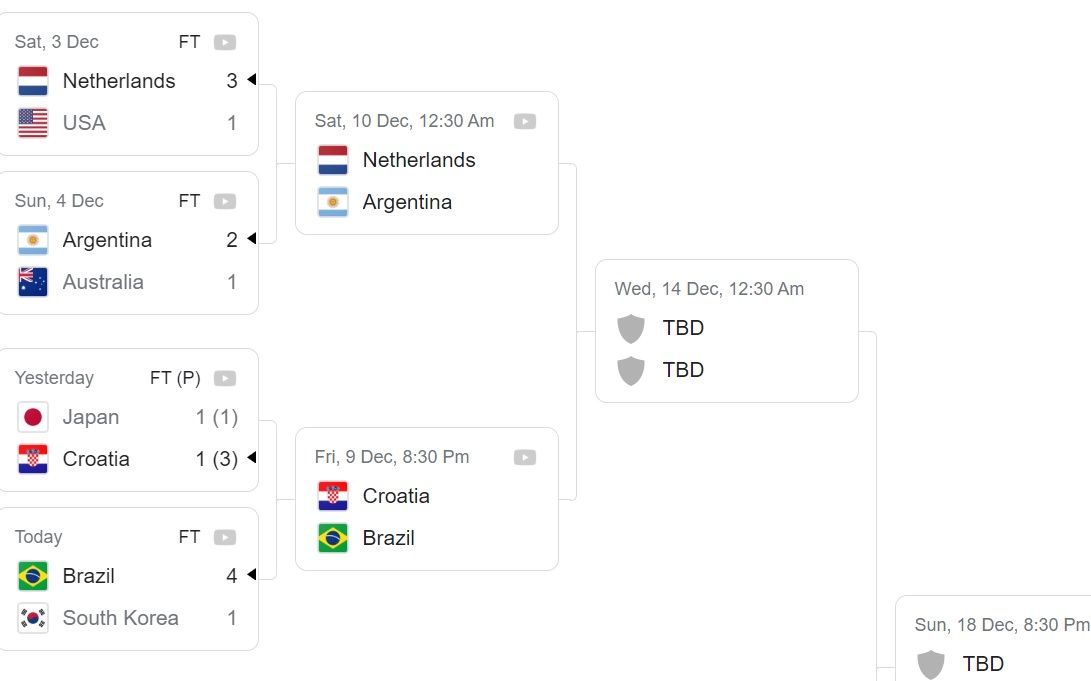Screen dimensions: 1091x681
Task: Select the South Korea flag icon
Action: (31, 618)
